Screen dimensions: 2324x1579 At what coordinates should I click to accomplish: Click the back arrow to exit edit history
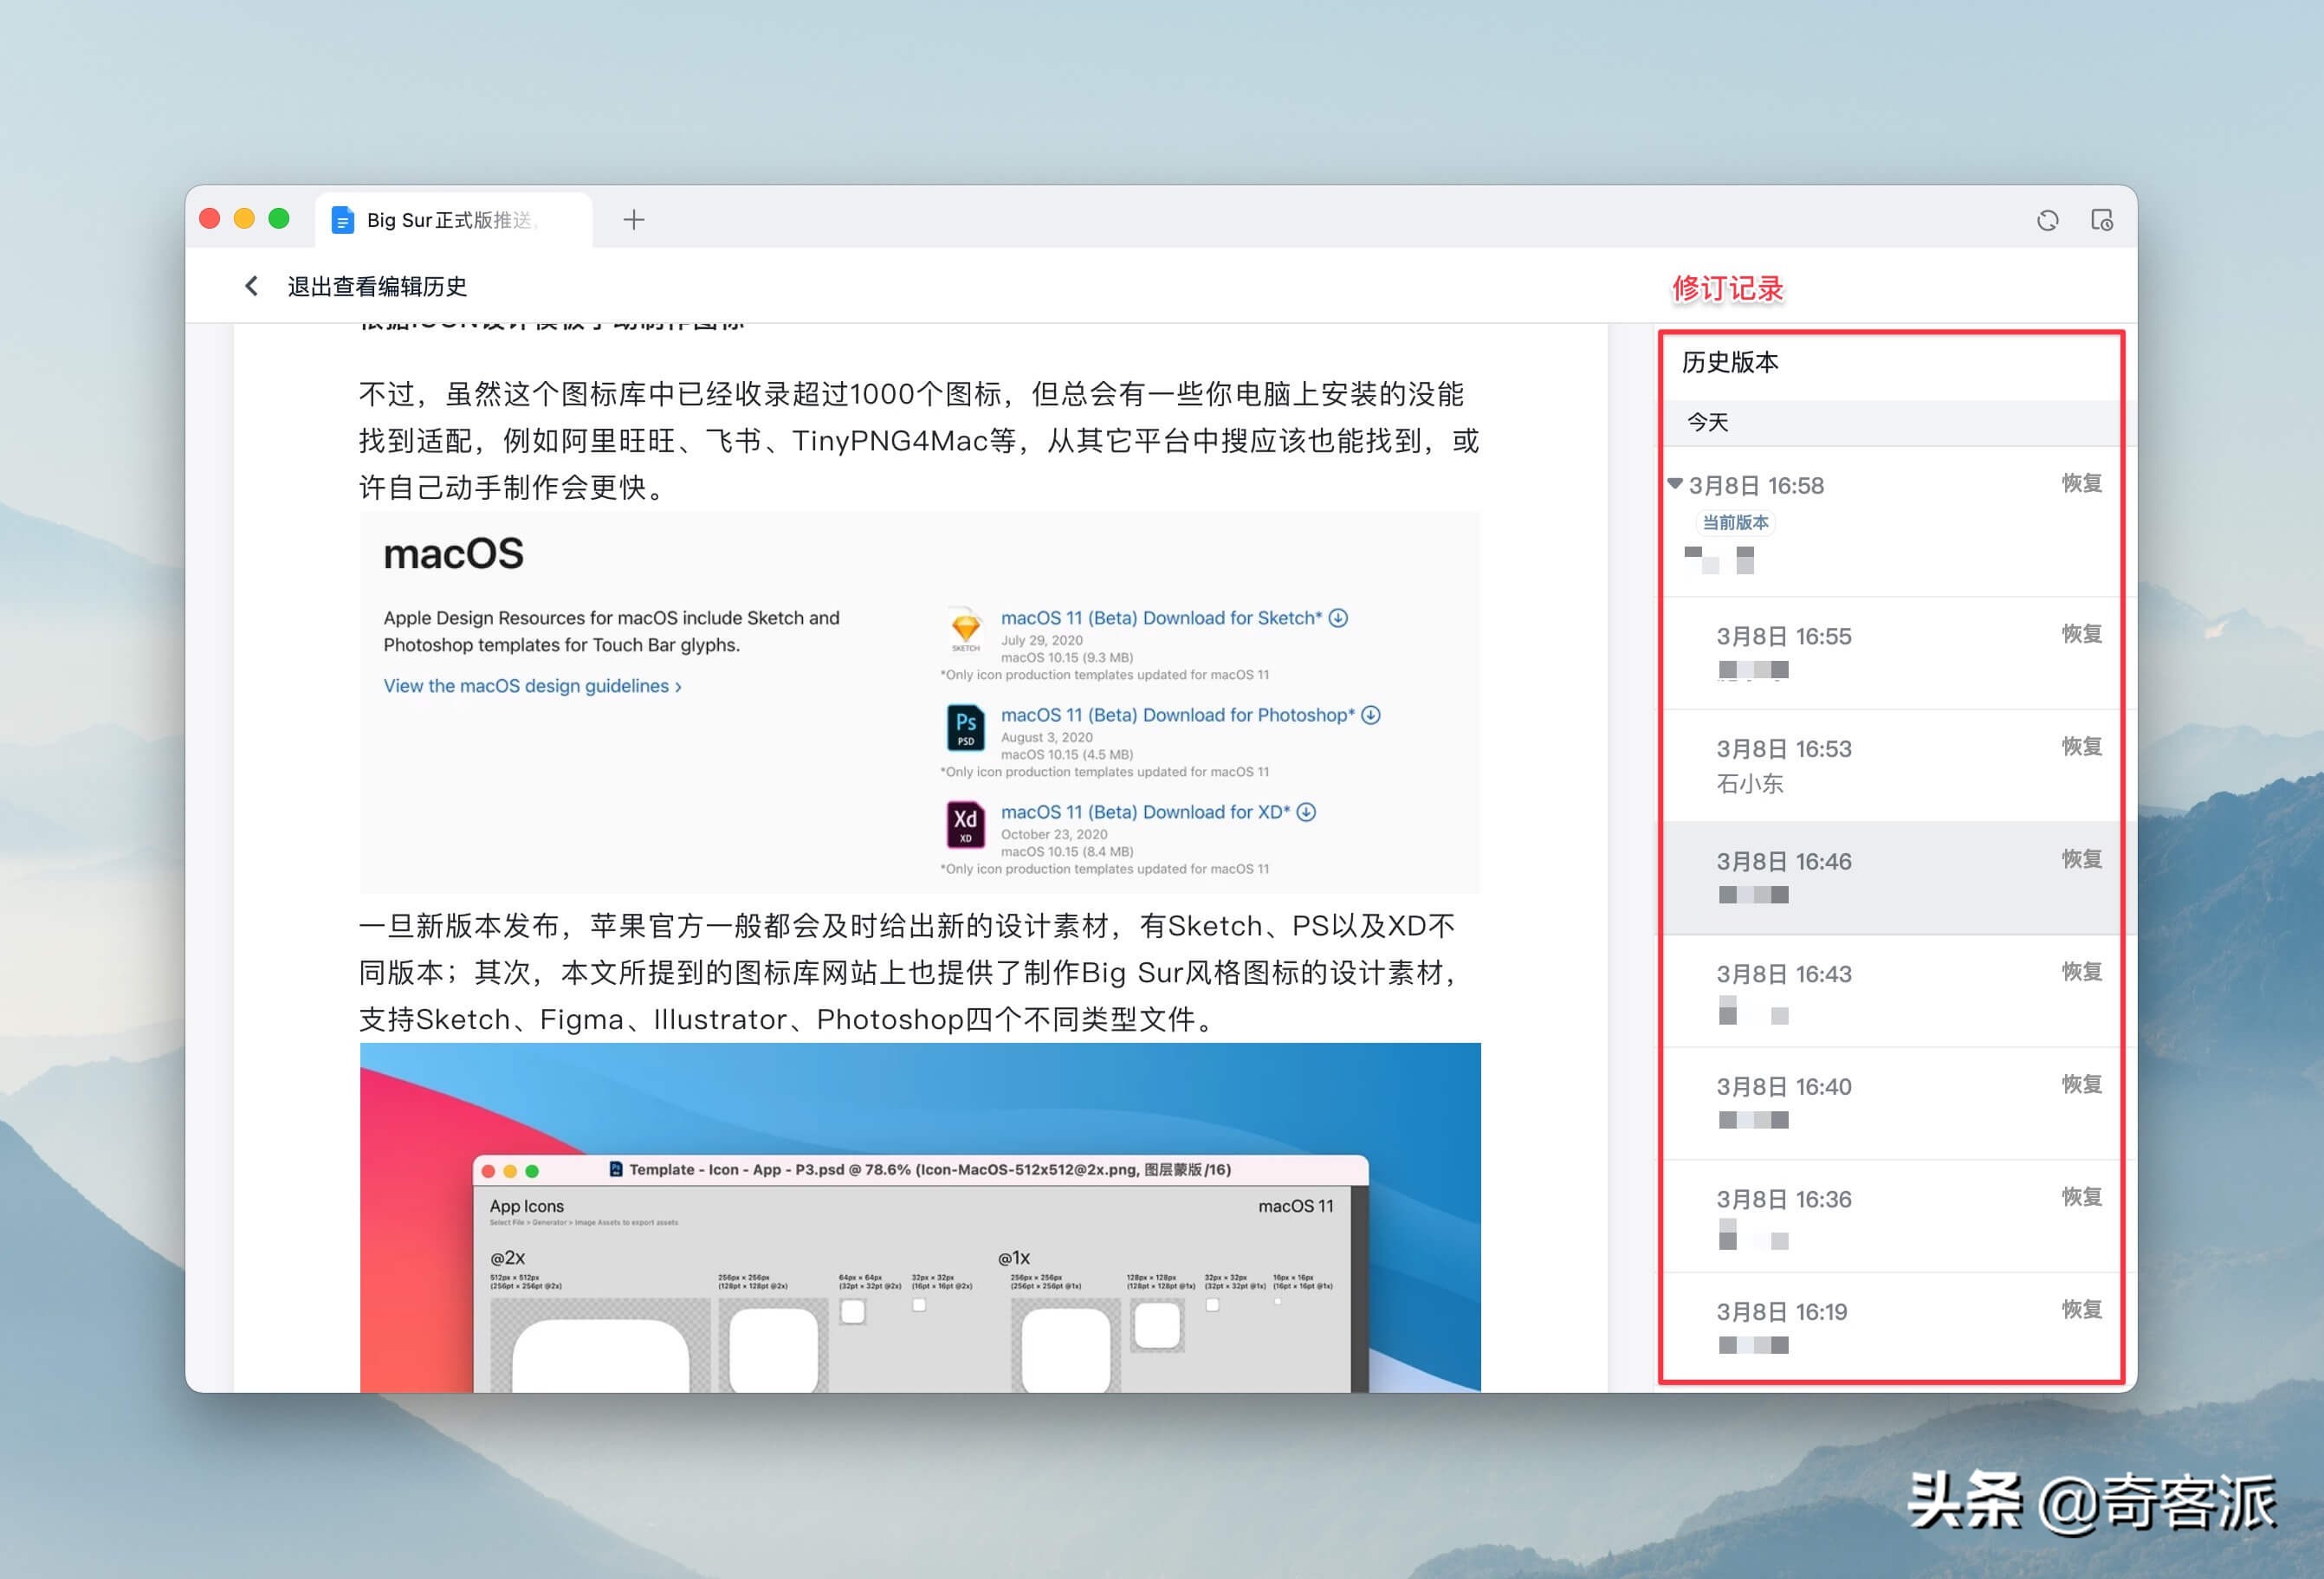click(x=251, y=286)
